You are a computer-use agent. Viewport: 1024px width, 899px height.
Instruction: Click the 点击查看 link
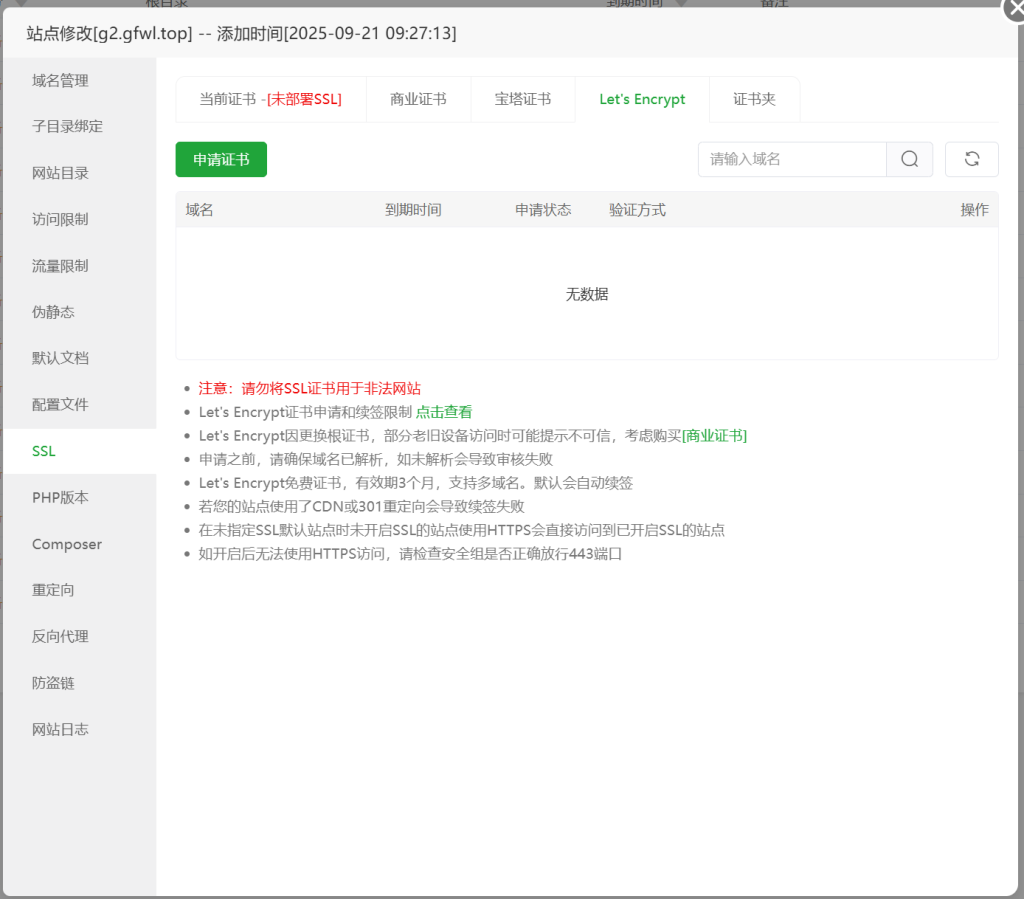(444, 411)
